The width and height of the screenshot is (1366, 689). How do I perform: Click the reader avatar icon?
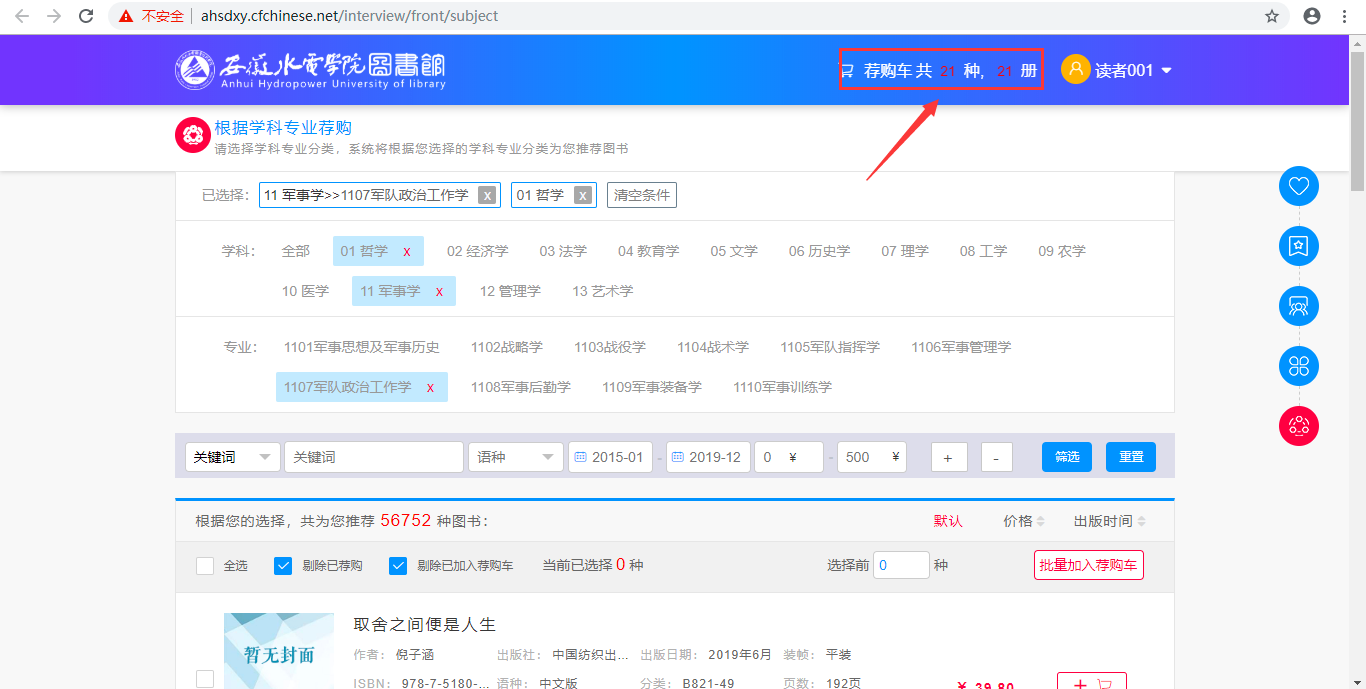click(1075, 69)
